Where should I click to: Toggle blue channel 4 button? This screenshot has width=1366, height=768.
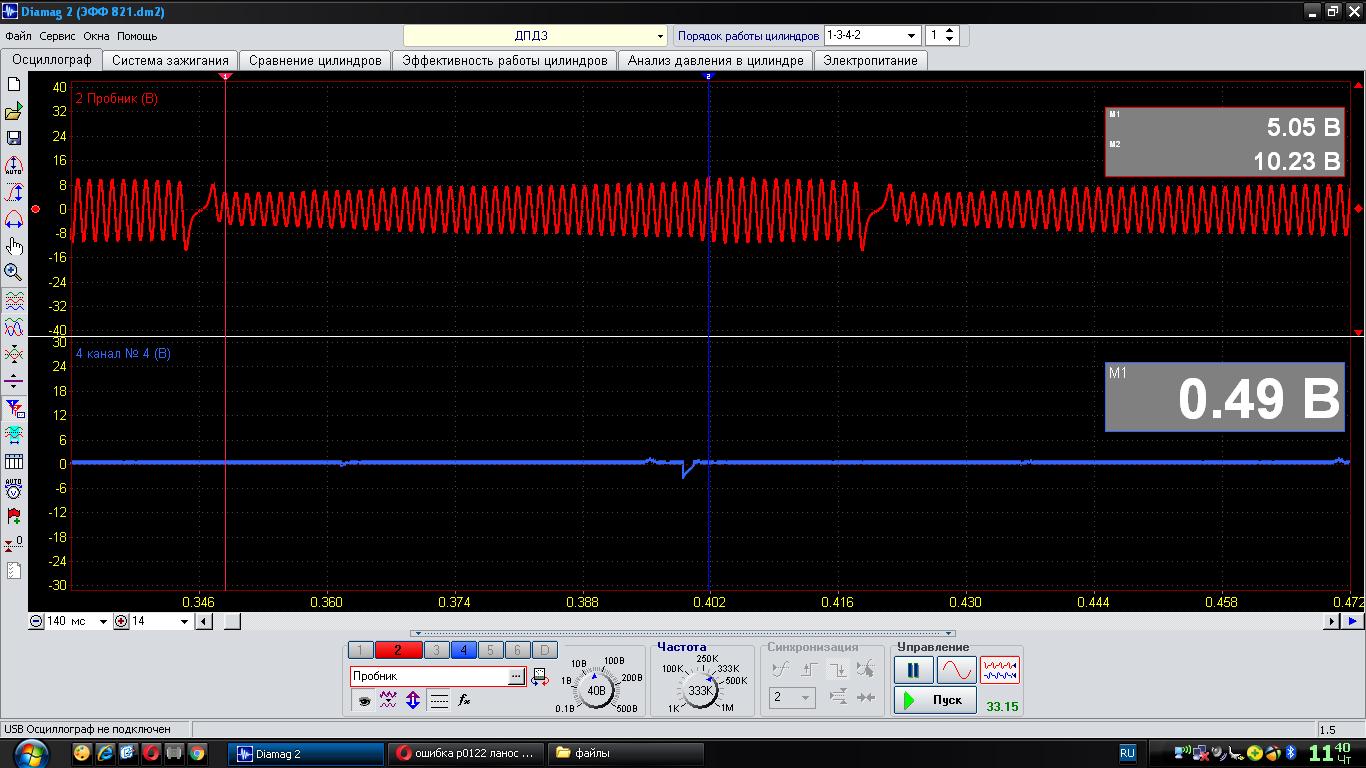[463, 650]
